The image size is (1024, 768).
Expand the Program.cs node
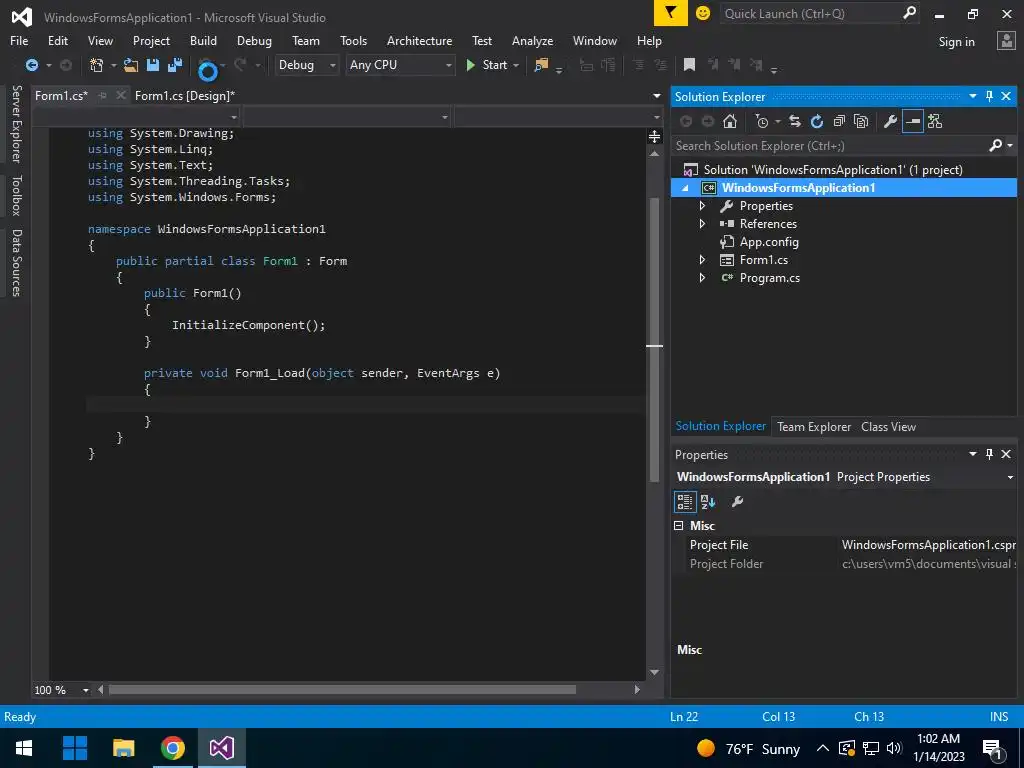point(702,278)
